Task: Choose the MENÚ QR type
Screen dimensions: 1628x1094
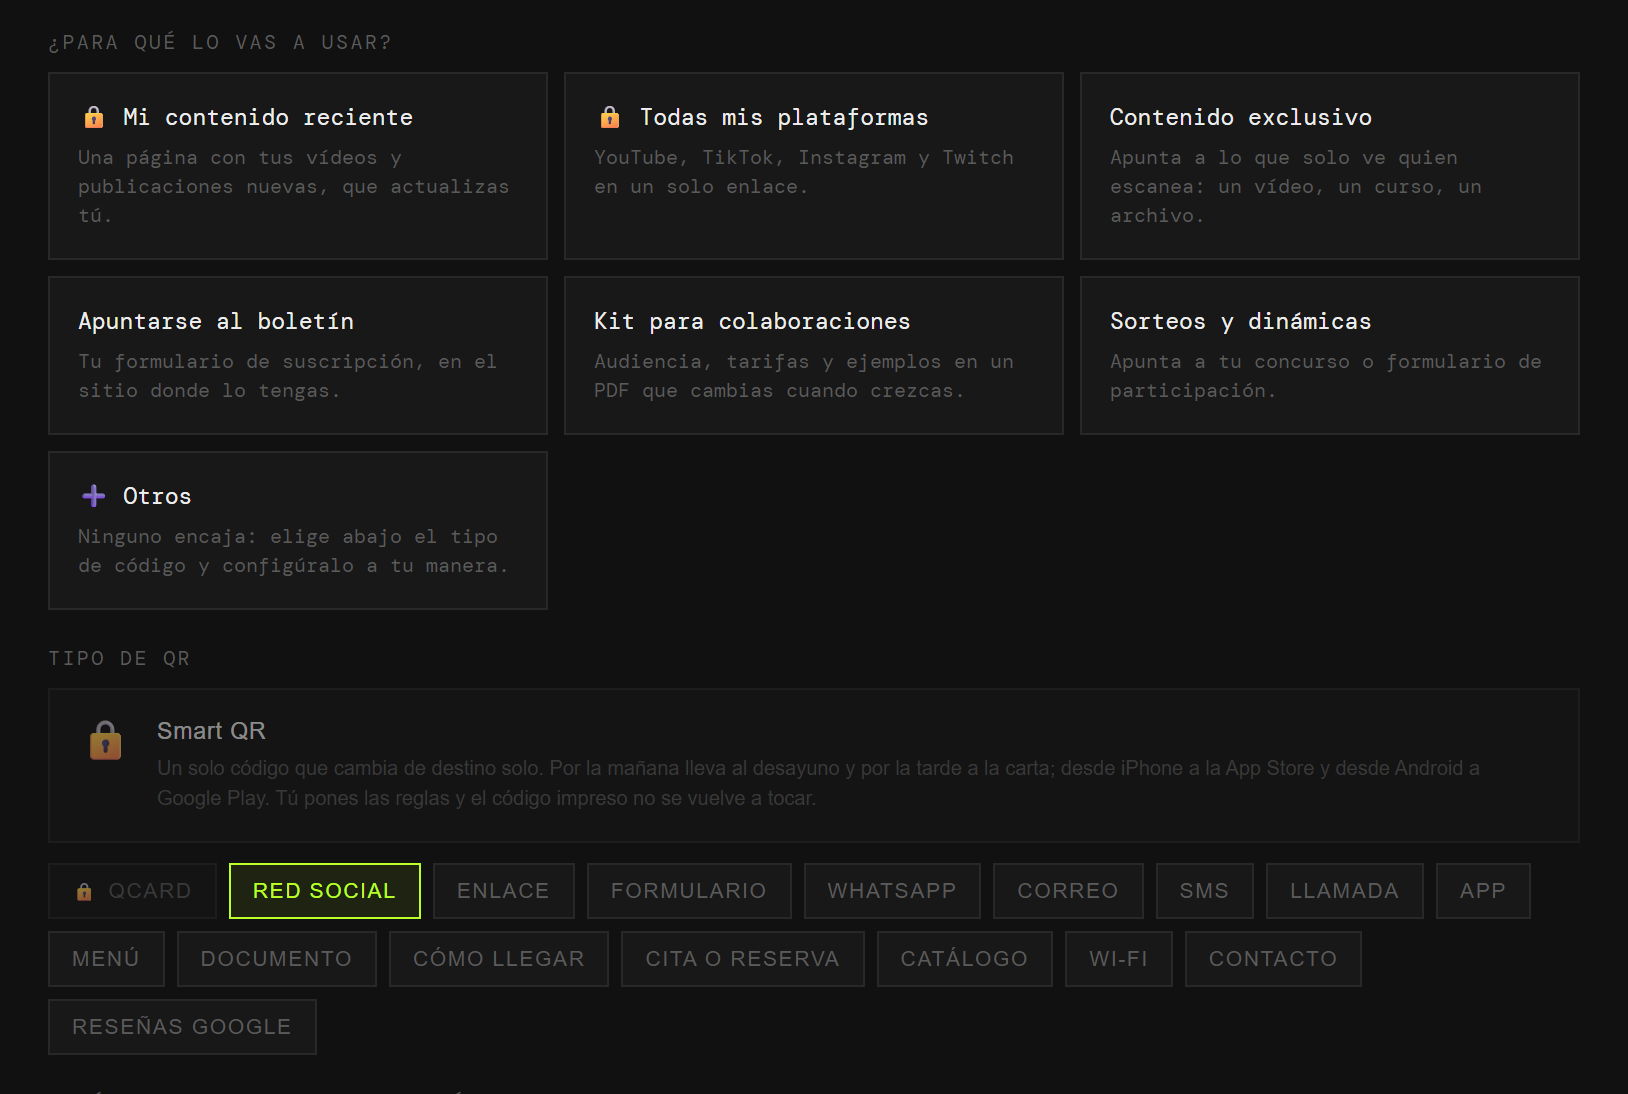Action: [x=106, y=959]
